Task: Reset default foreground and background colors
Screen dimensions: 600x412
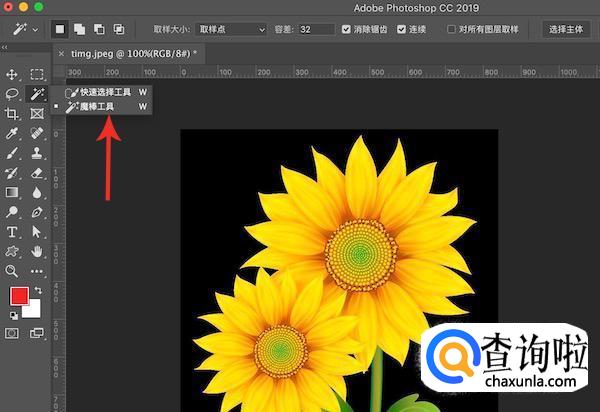Action: point(13,316)
